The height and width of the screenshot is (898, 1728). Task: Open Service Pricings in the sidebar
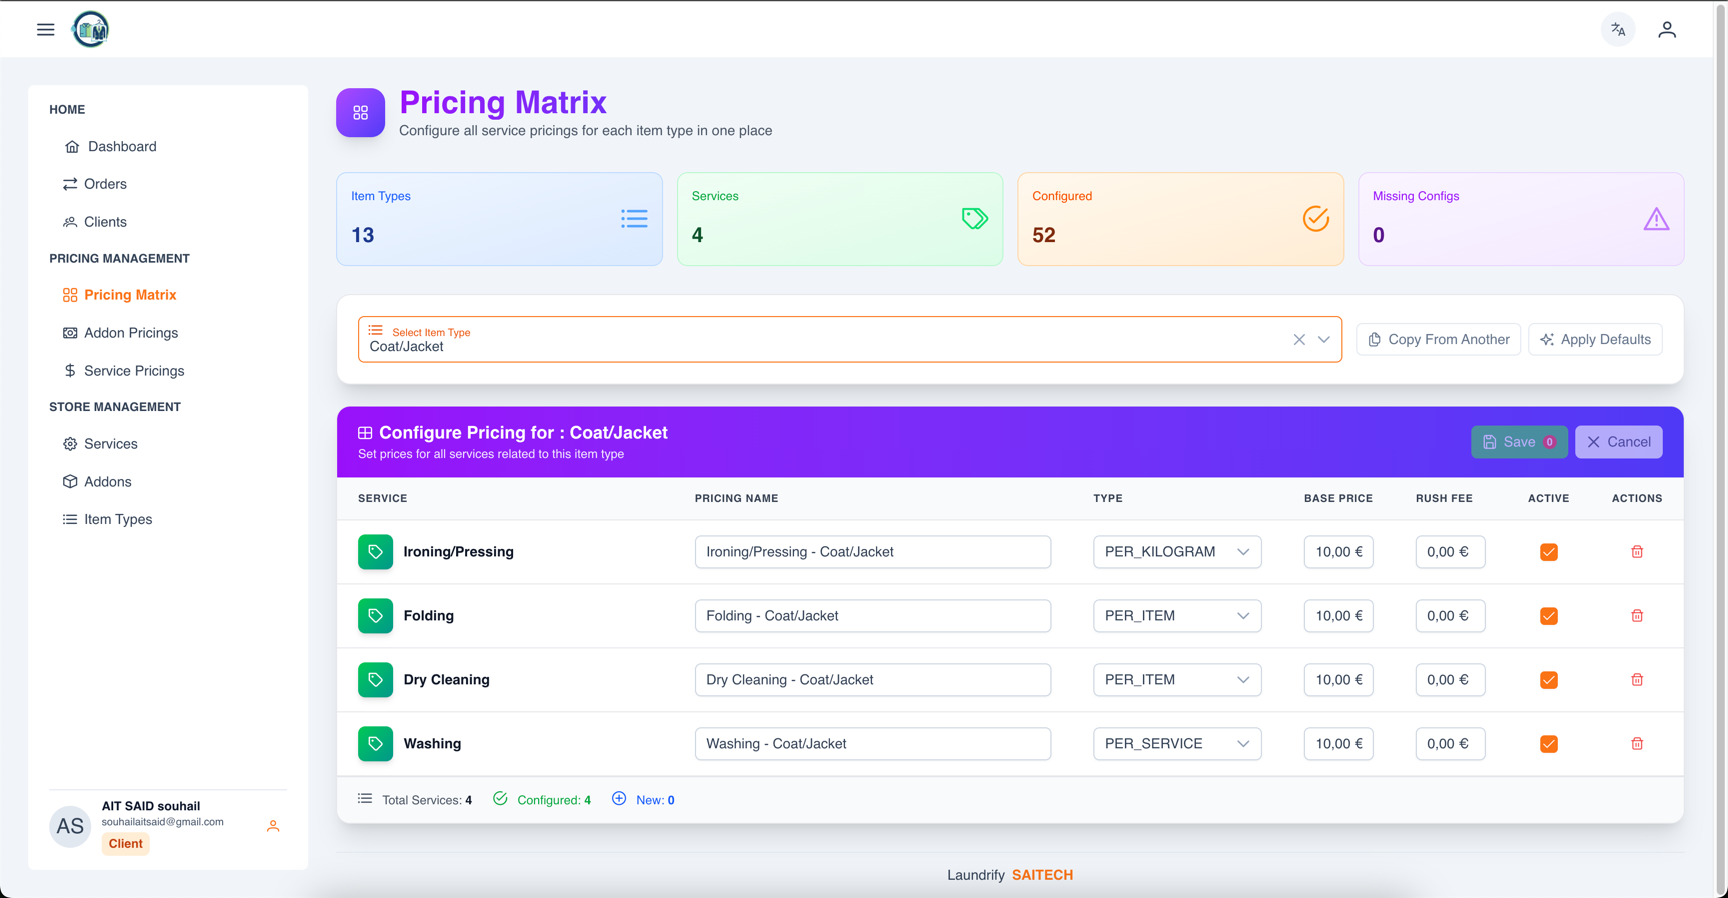[x=123, y=371]
